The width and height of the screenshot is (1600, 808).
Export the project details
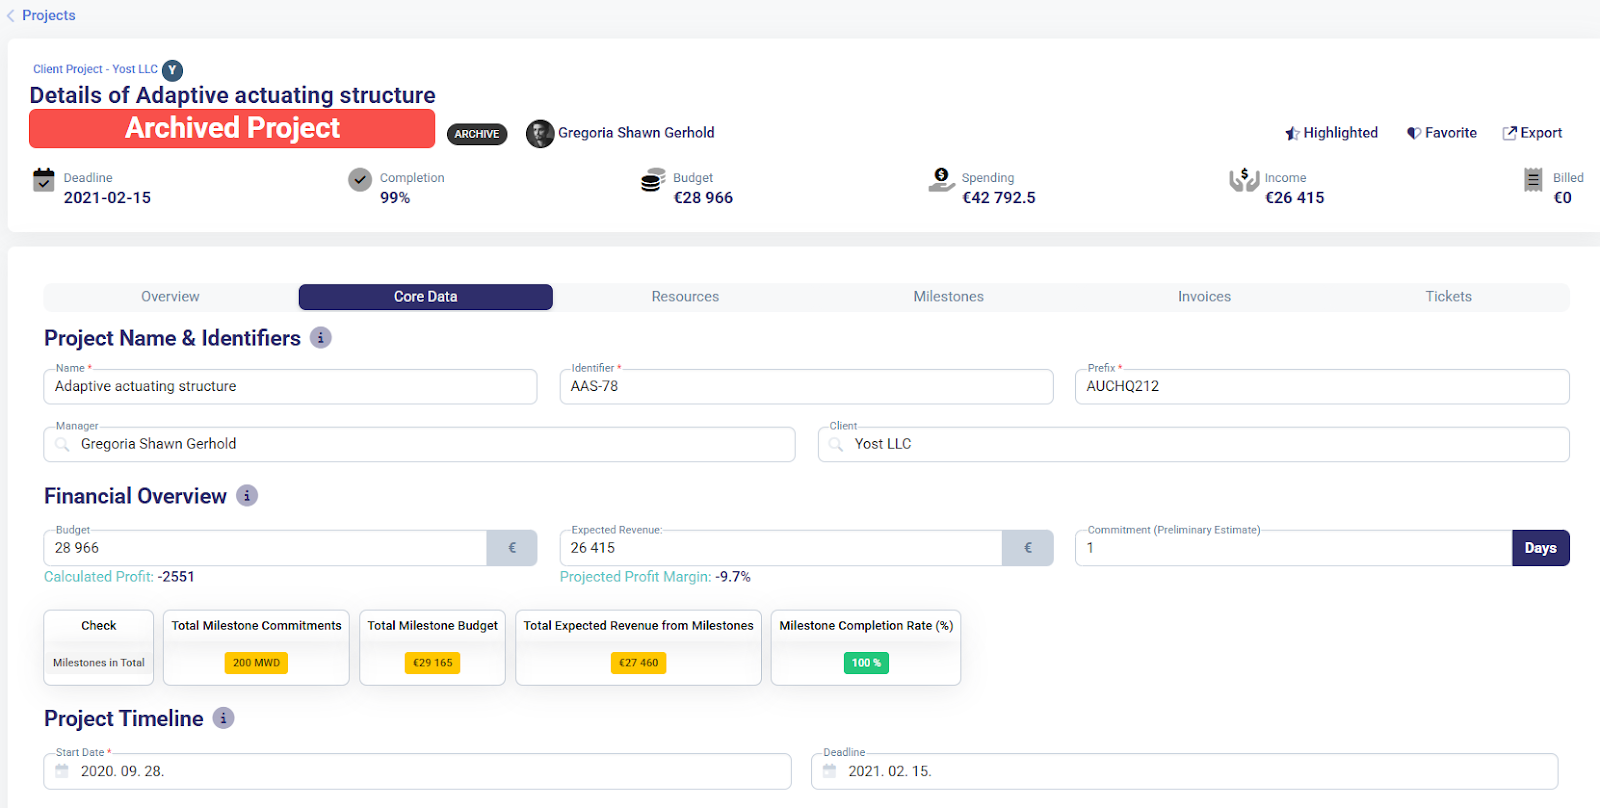tap(1532, 133)
